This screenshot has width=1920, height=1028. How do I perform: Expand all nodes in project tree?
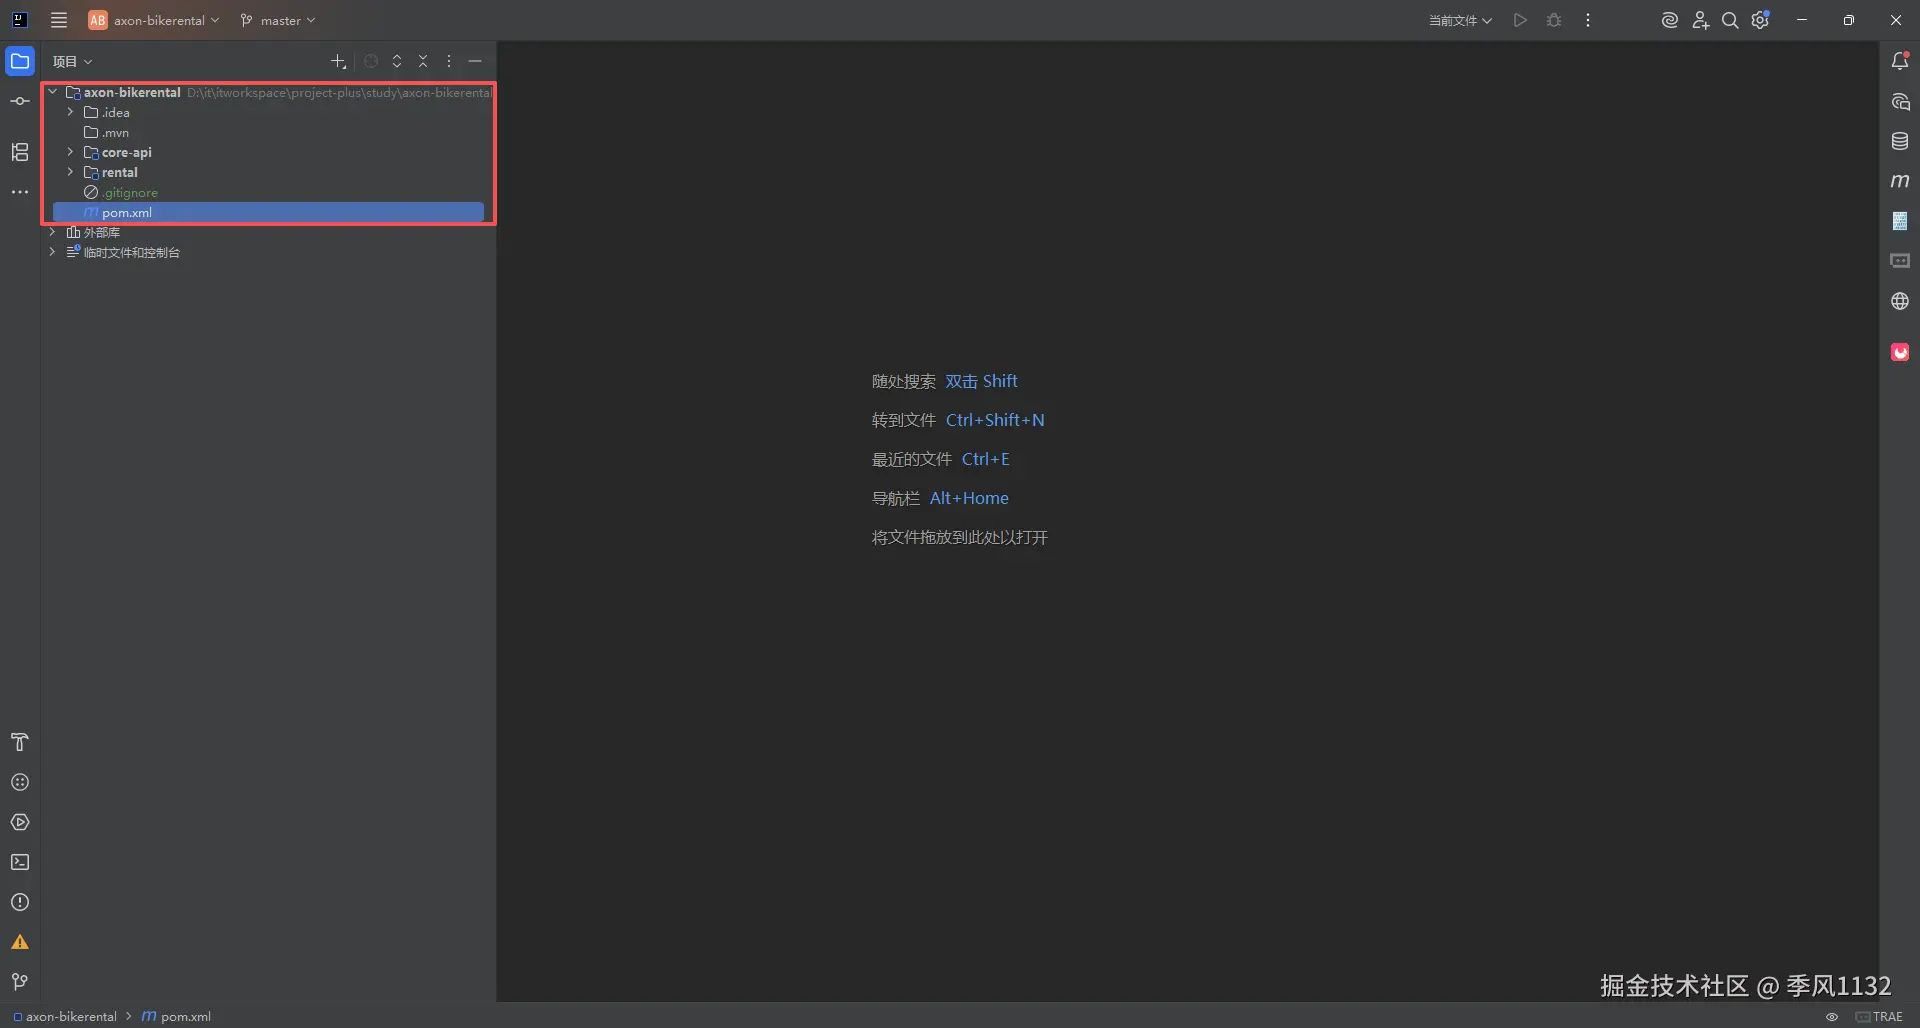point(397,61)
